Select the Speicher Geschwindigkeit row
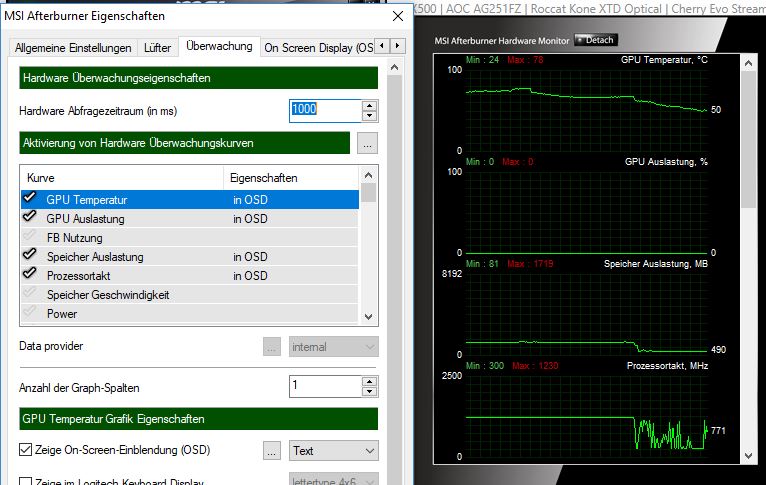 pyautogui.click(x=190, y=295)
